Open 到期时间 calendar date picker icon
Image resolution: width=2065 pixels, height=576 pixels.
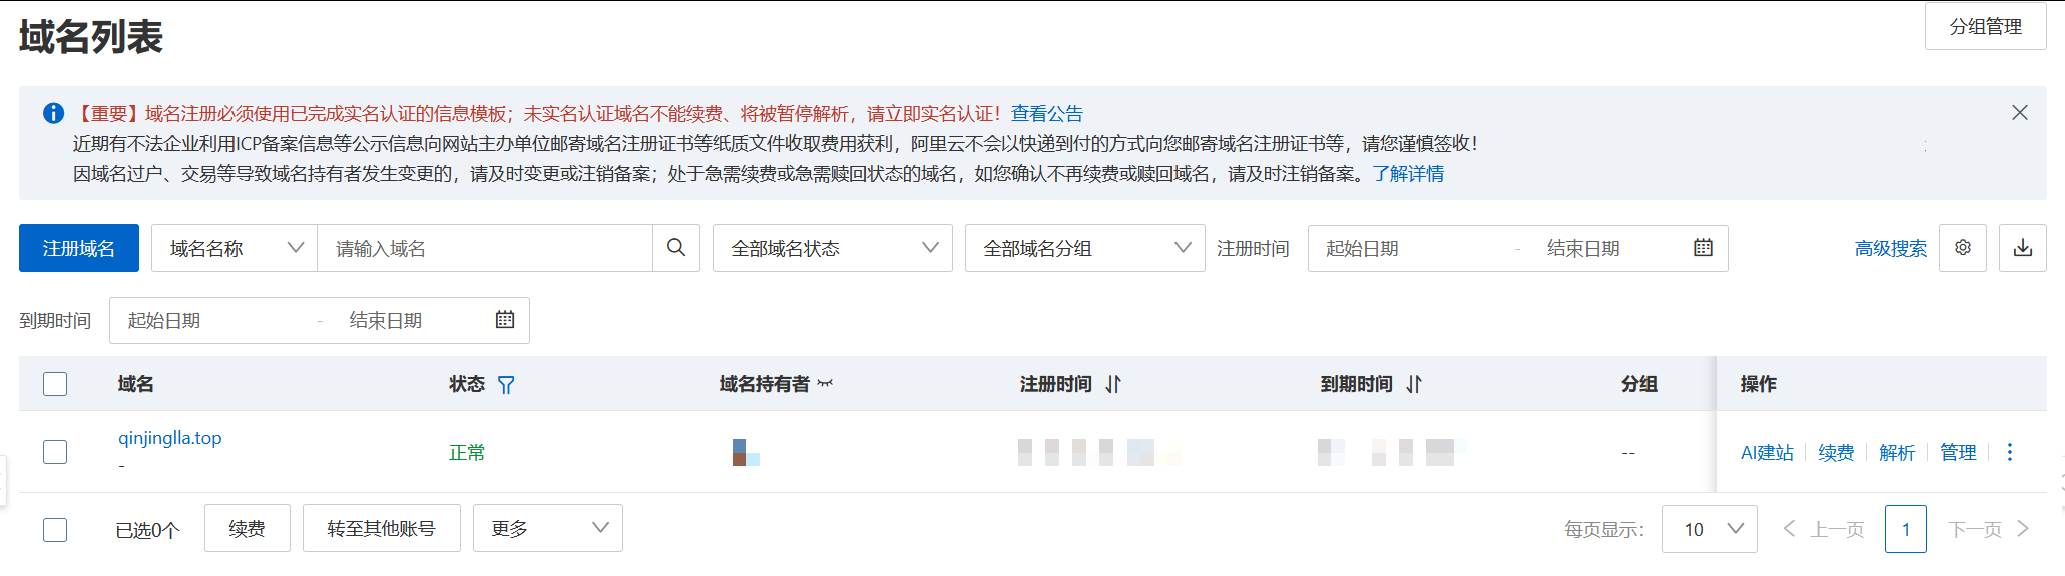(x=505, y=320)
